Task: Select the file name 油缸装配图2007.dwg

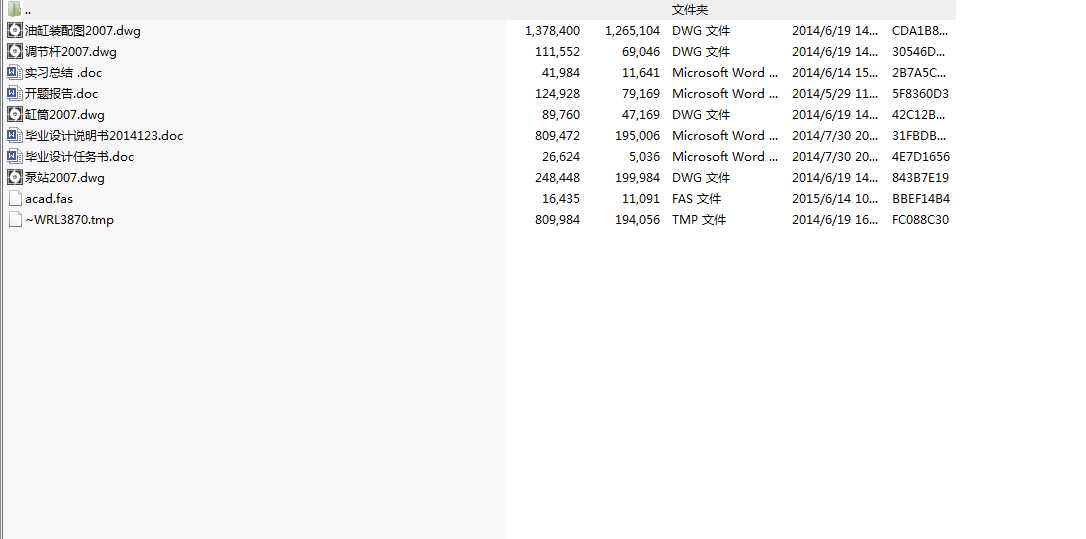Action: [x=83, y=31]
